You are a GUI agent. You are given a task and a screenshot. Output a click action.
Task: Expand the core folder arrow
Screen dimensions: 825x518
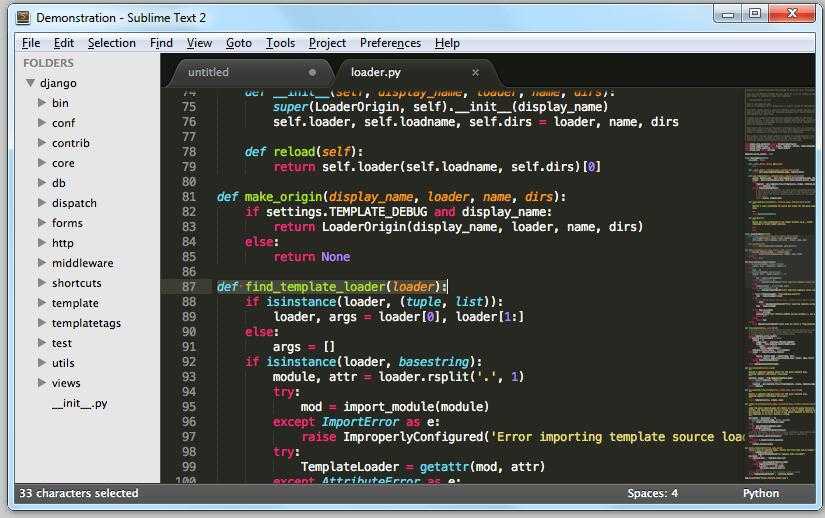click(x=42, y=162)
